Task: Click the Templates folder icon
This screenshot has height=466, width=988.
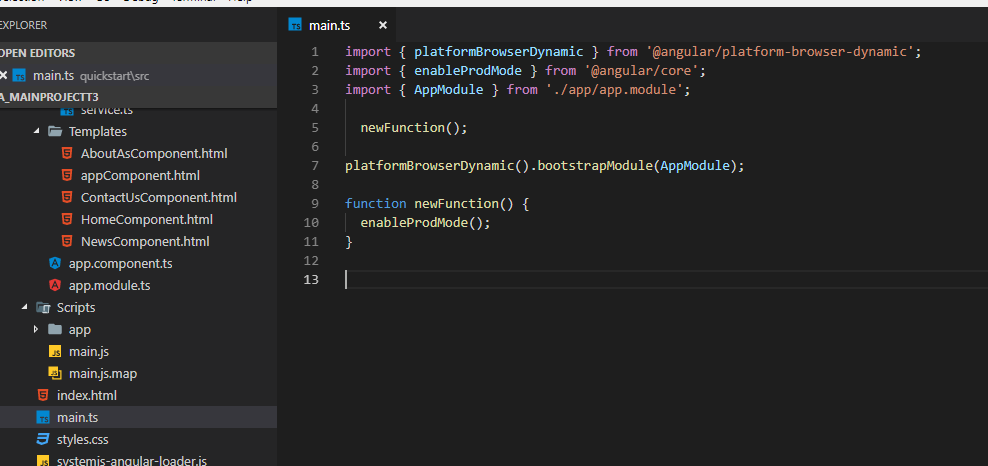Action: [x=55, y=132]
